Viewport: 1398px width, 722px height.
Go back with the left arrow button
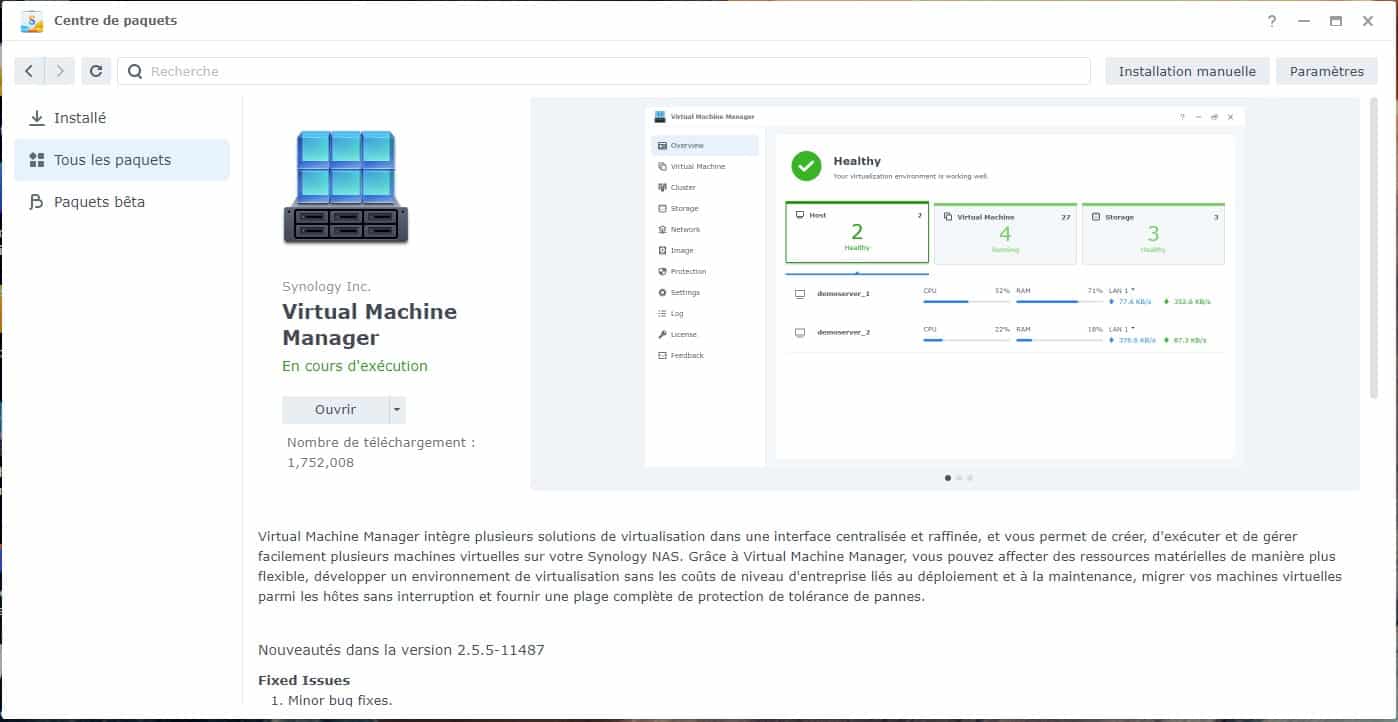point(29,71)
